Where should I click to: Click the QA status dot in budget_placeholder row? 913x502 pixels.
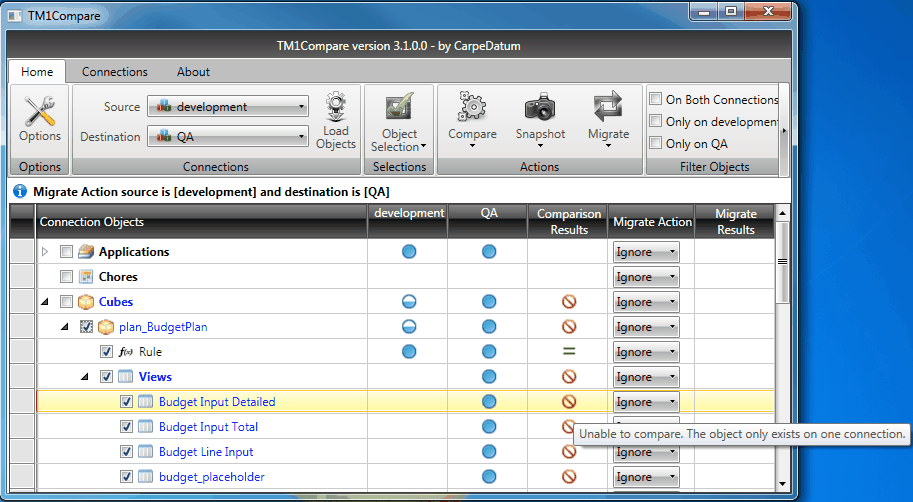coord(489,477)
